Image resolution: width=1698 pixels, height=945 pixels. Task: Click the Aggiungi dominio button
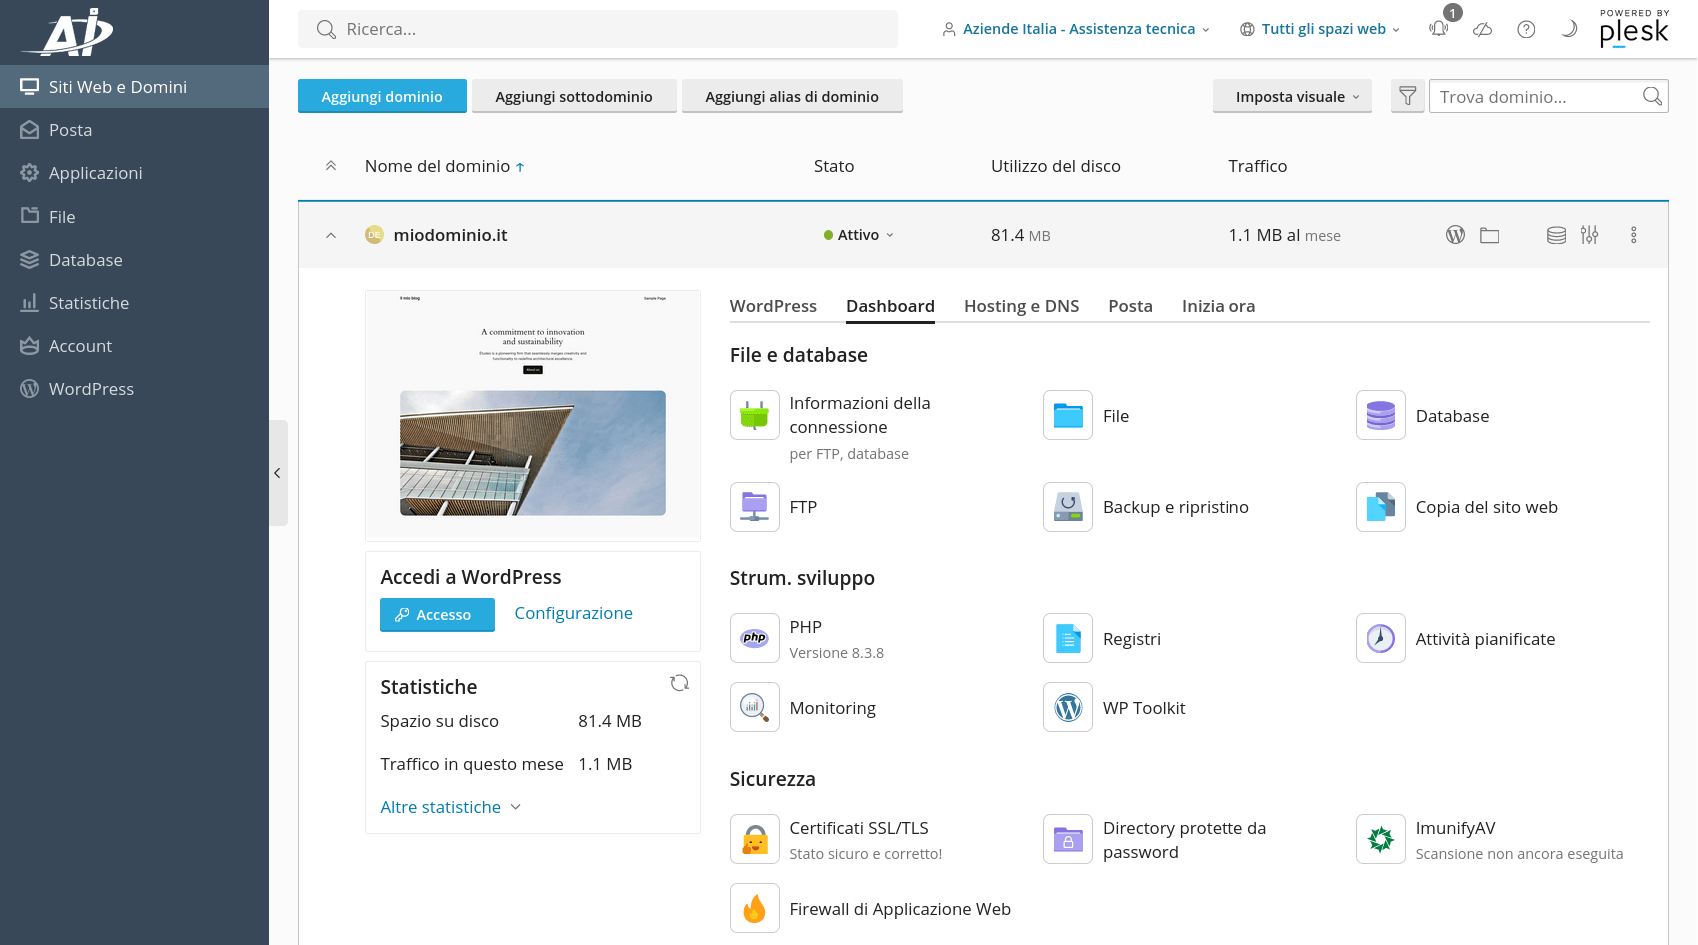point(382,96)
